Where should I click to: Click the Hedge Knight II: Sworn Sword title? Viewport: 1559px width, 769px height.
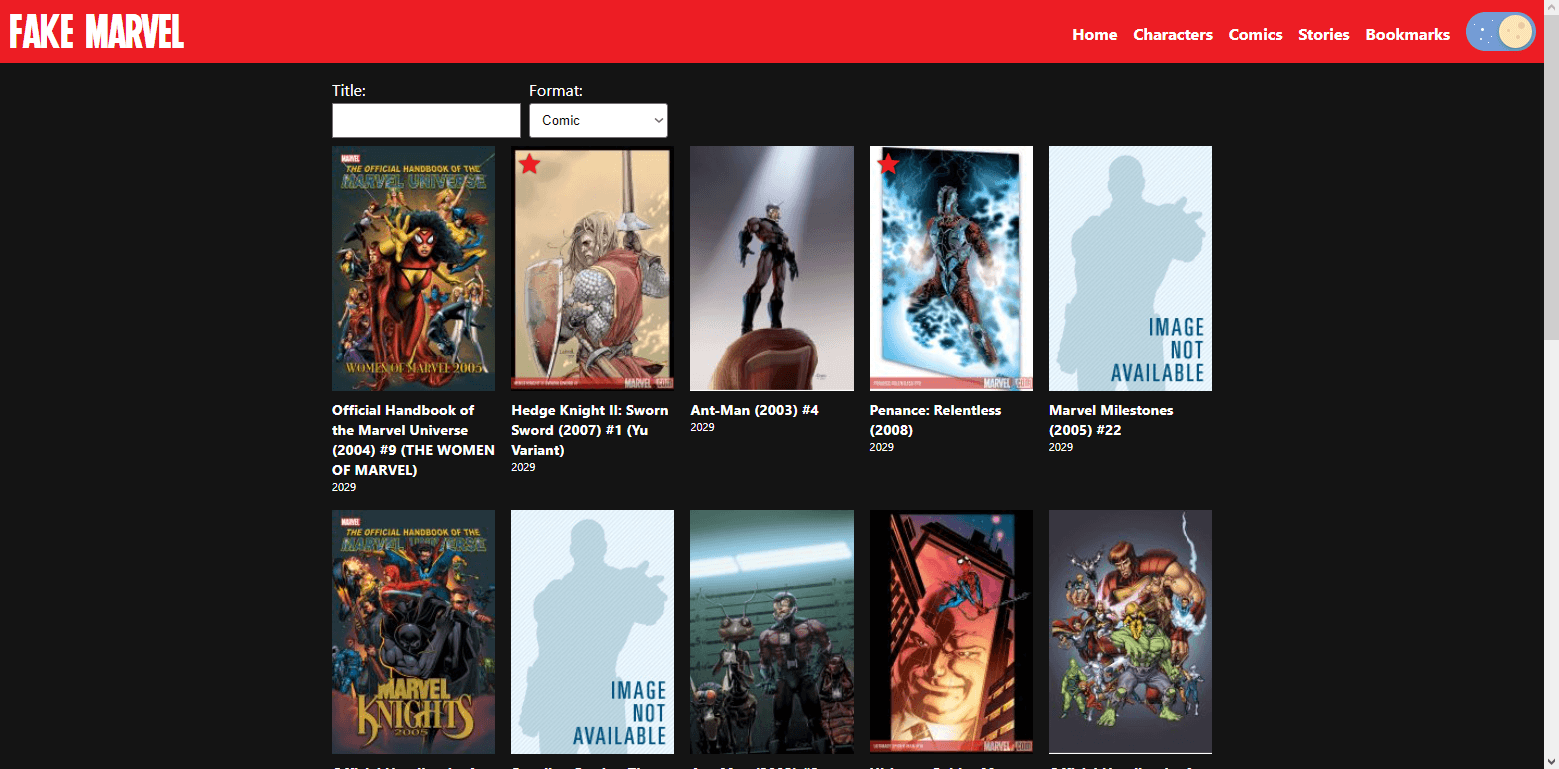[590, 430]
